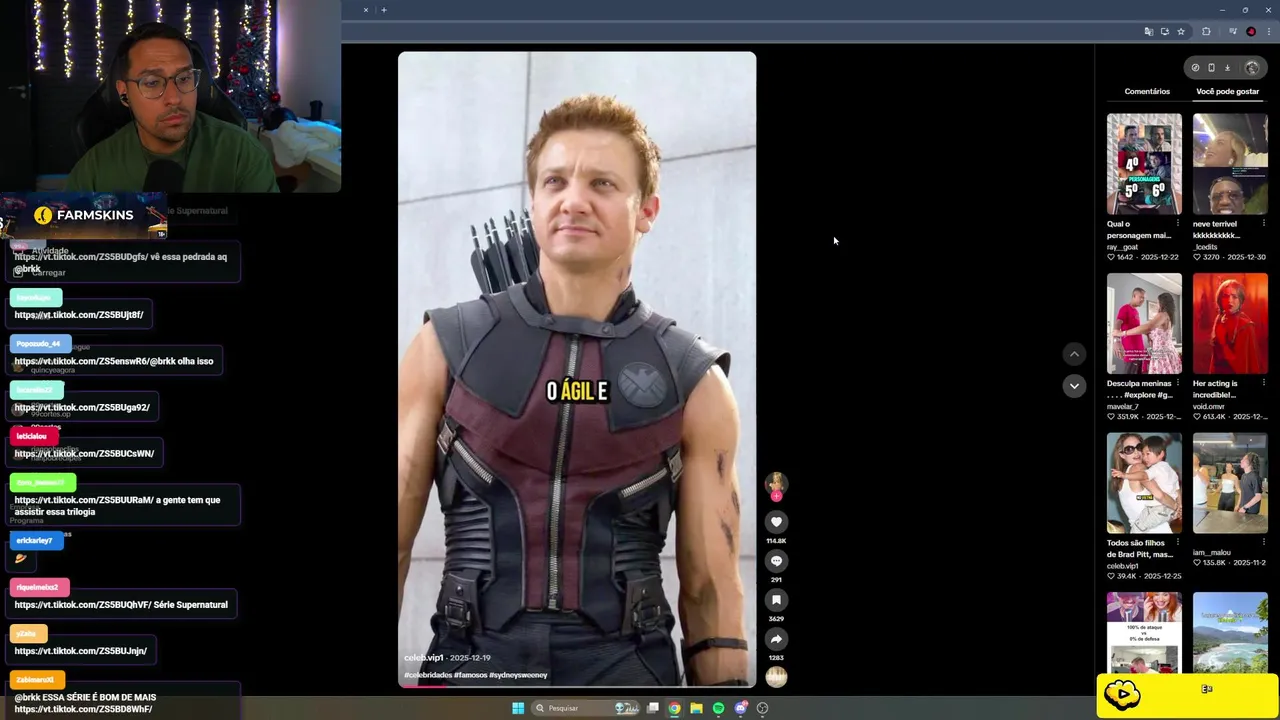Click the ZS5BUJnjn TikTok link in chat
The height and width of the screenshot is (720, 1280).
81,651
